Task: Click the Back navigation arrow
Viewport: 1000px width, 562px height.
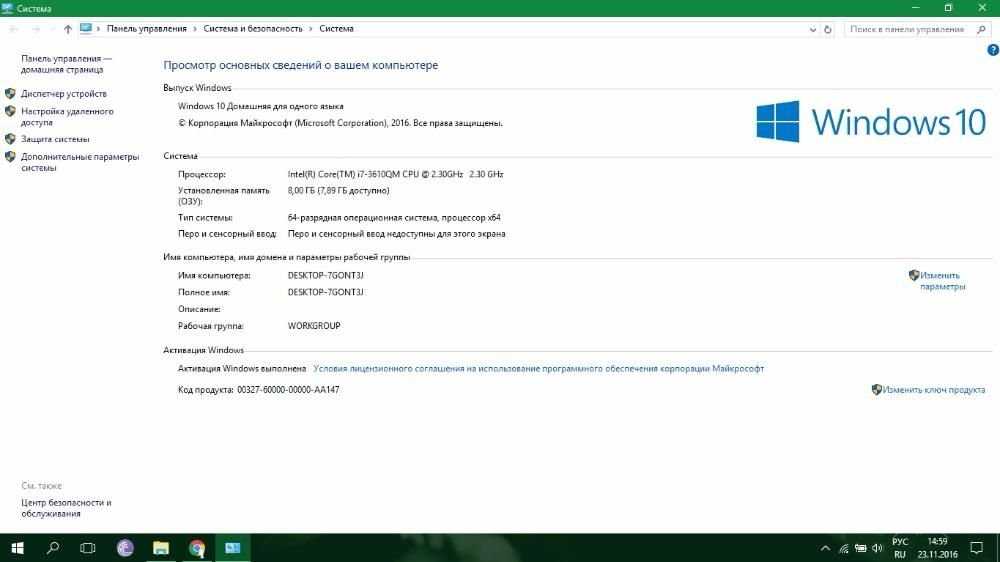Action: [13, 29]
